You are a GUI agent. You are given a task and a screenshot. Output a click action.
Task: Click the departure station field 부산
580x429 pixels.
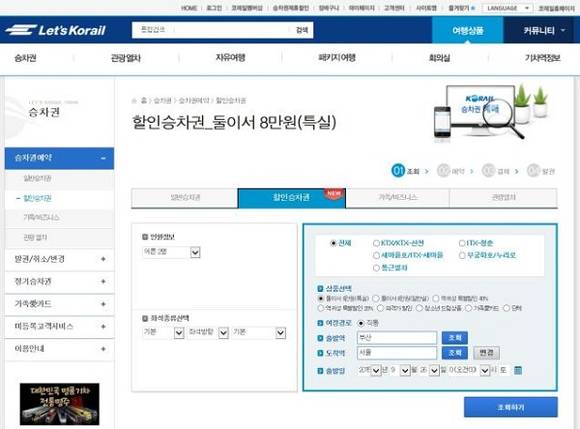[397, 338]
